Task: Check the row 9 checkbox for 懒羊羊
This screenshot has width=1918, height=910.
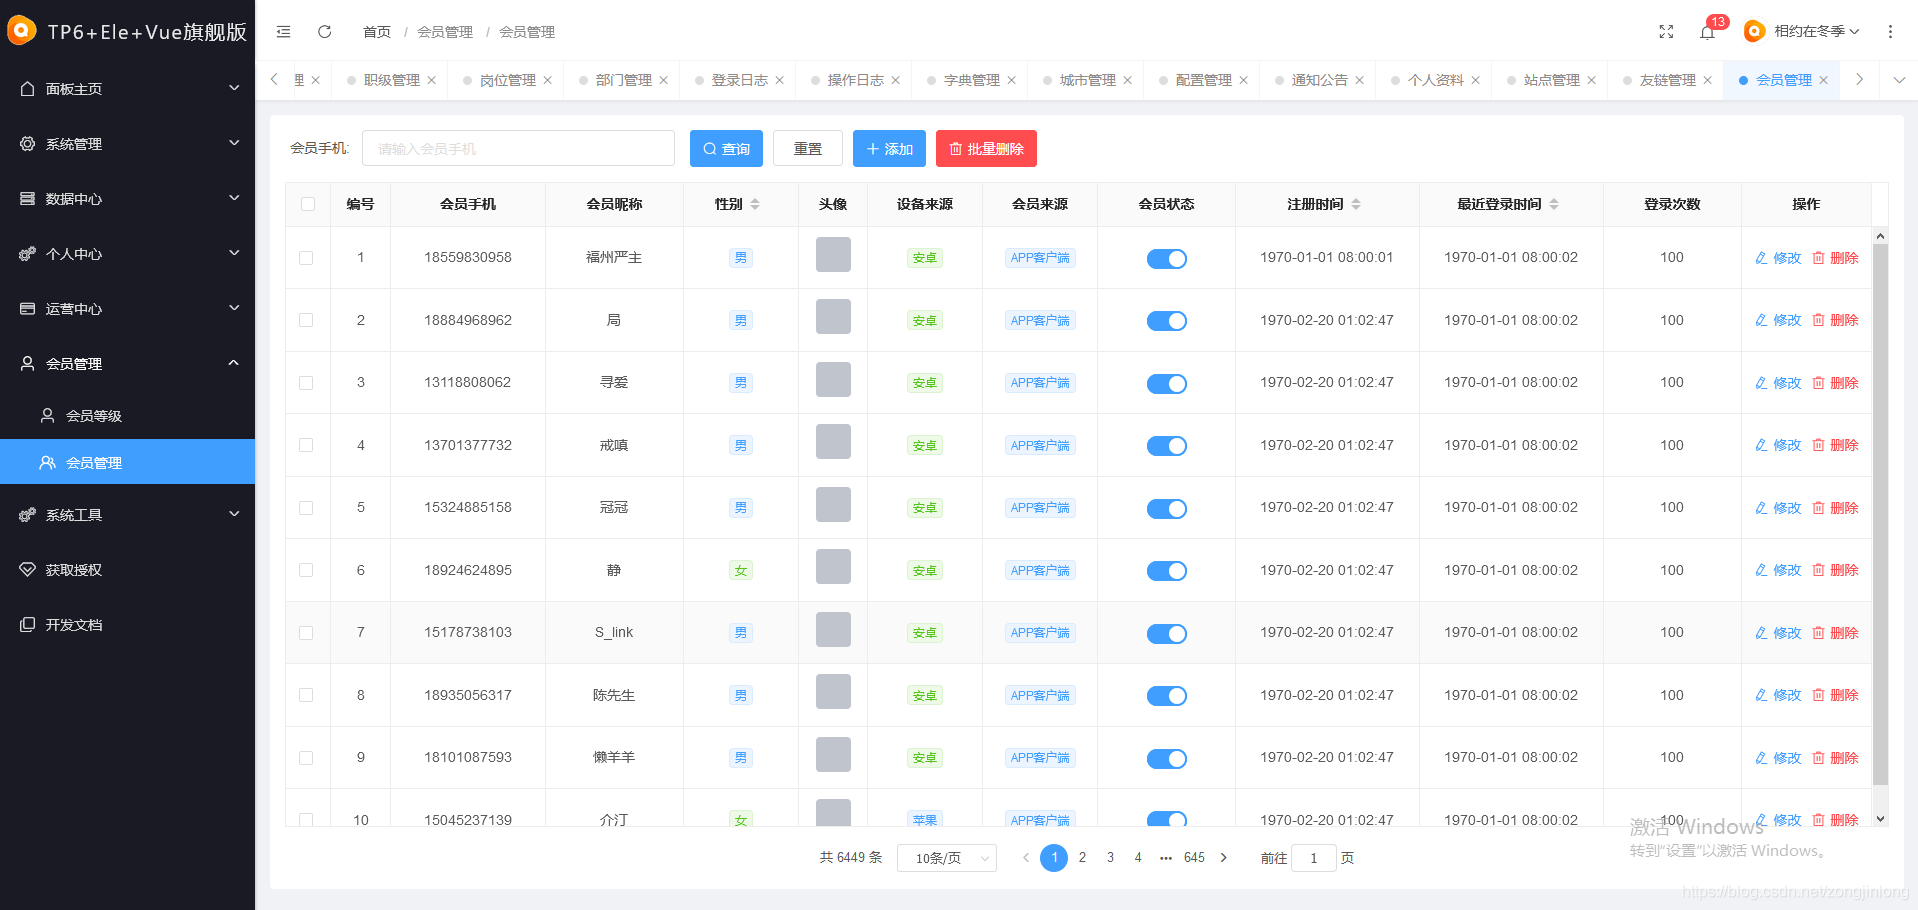Action: click(x=306, y=758)
